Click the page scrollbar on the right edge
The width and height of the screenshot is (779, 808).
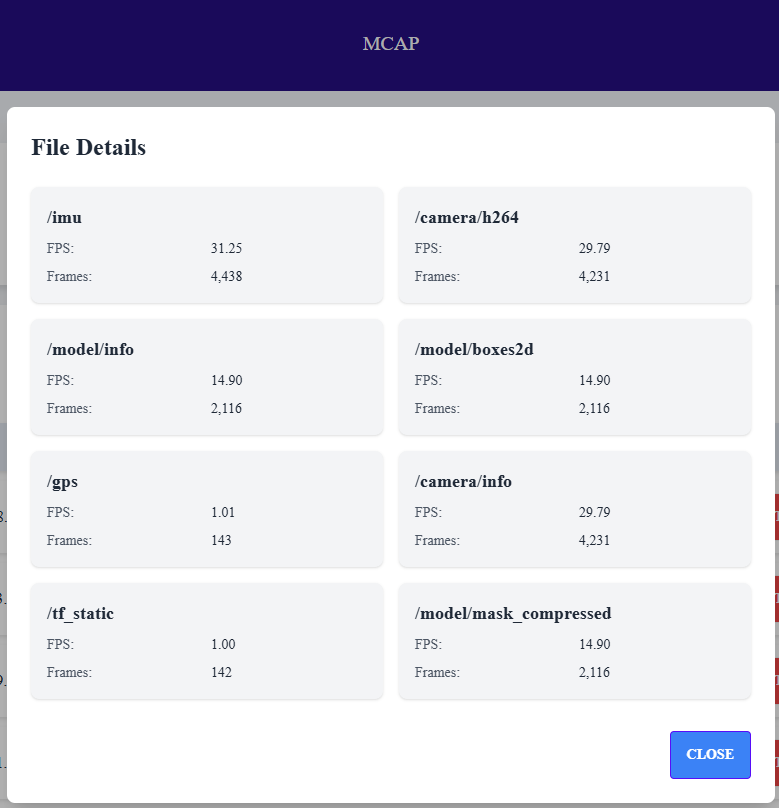point(775,400)
